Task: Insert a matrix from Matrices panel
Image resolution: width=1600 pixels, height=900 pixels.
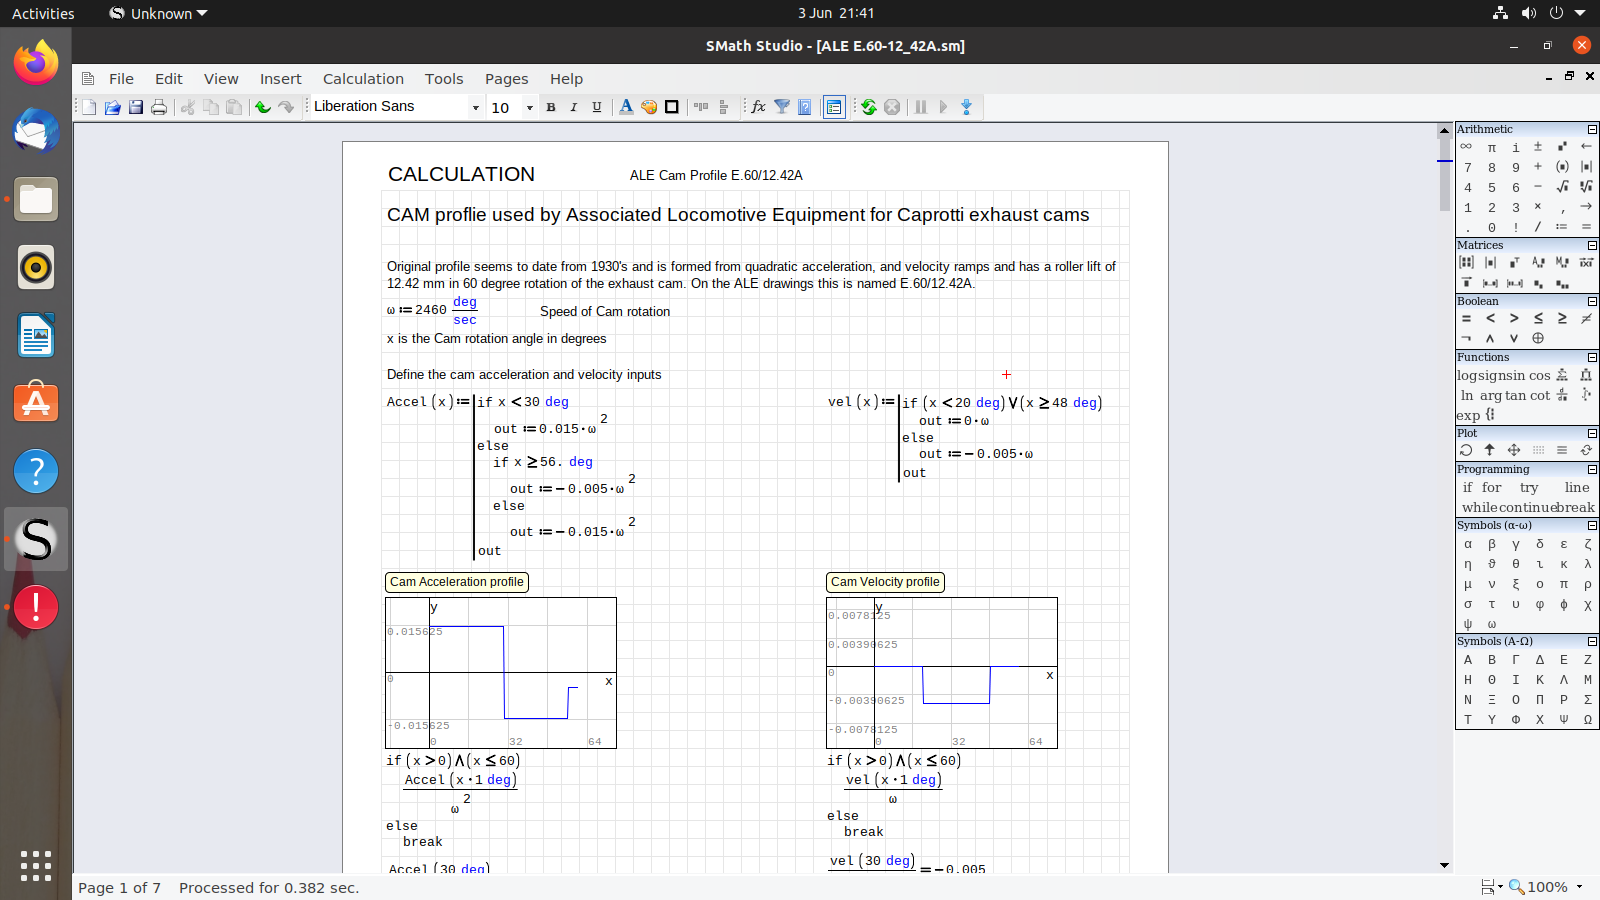Action: coord(1467,262)
